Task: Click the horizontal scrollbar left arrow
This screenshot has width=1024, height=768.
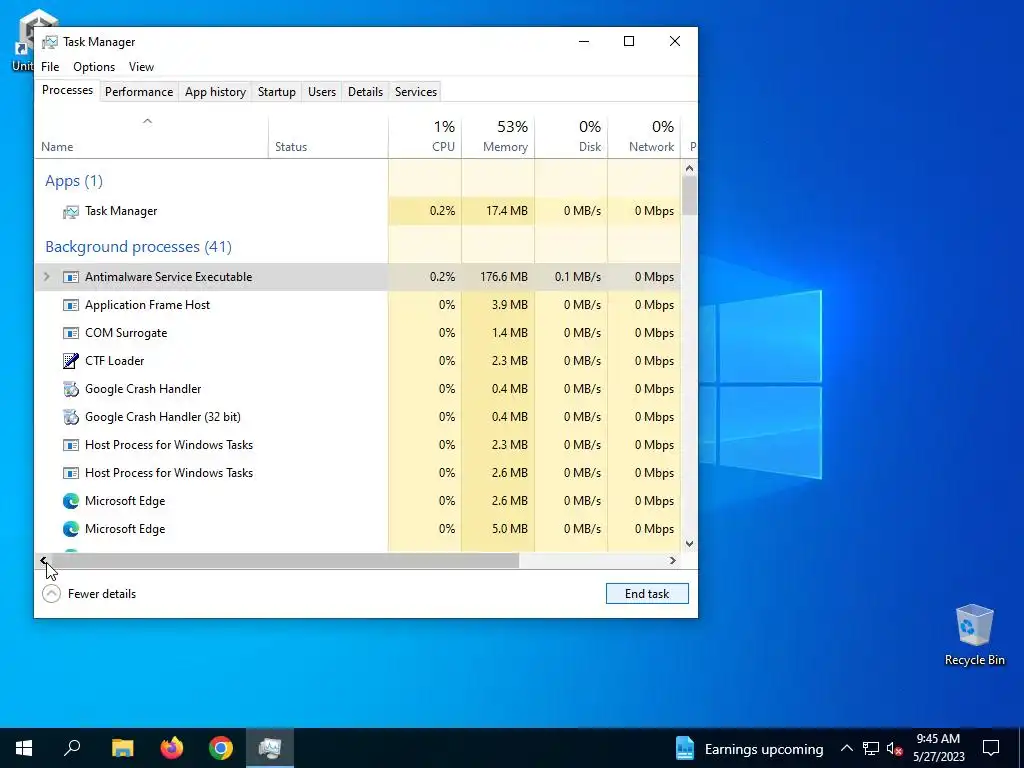Action: point(43,560)
